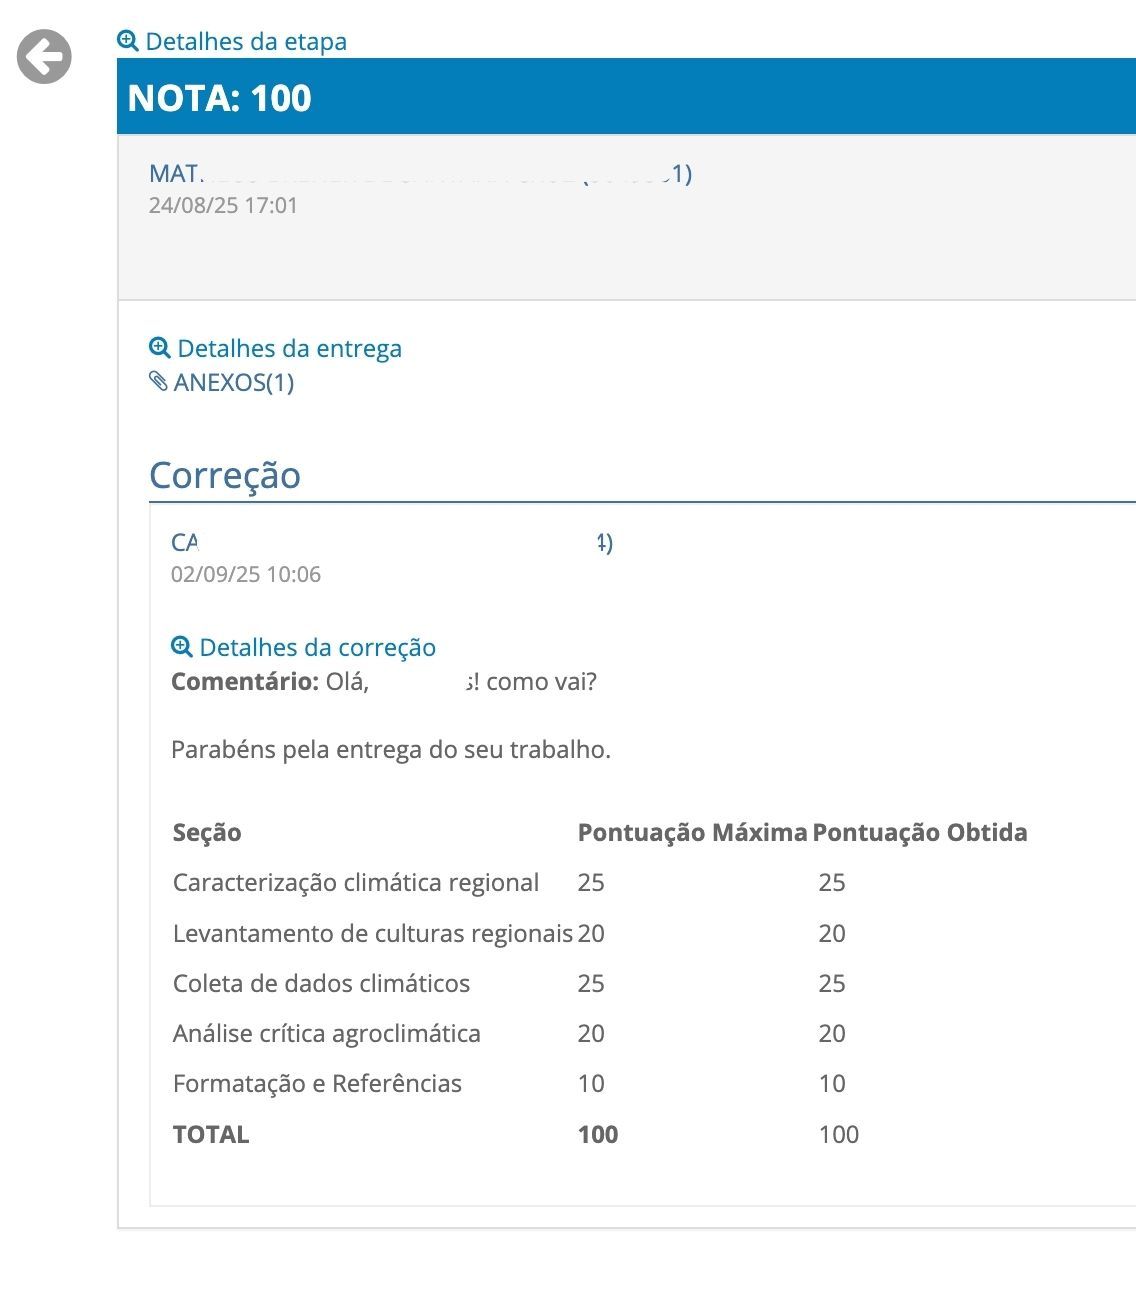
Task: Click the NOTA: 100 header
Action: coord(220,97)
